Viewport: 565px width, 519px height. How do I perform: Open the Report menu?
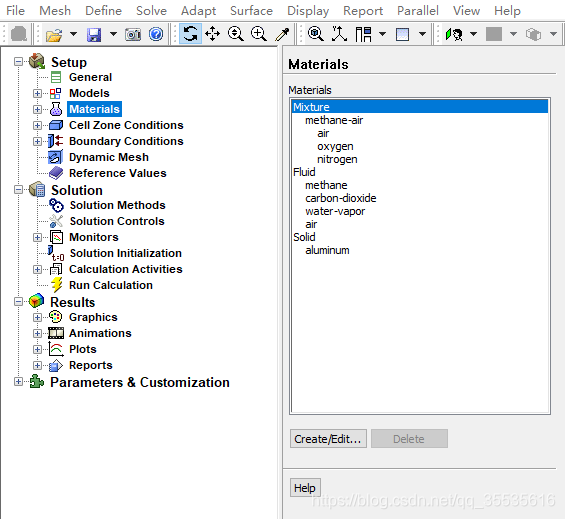coord(363,11)
